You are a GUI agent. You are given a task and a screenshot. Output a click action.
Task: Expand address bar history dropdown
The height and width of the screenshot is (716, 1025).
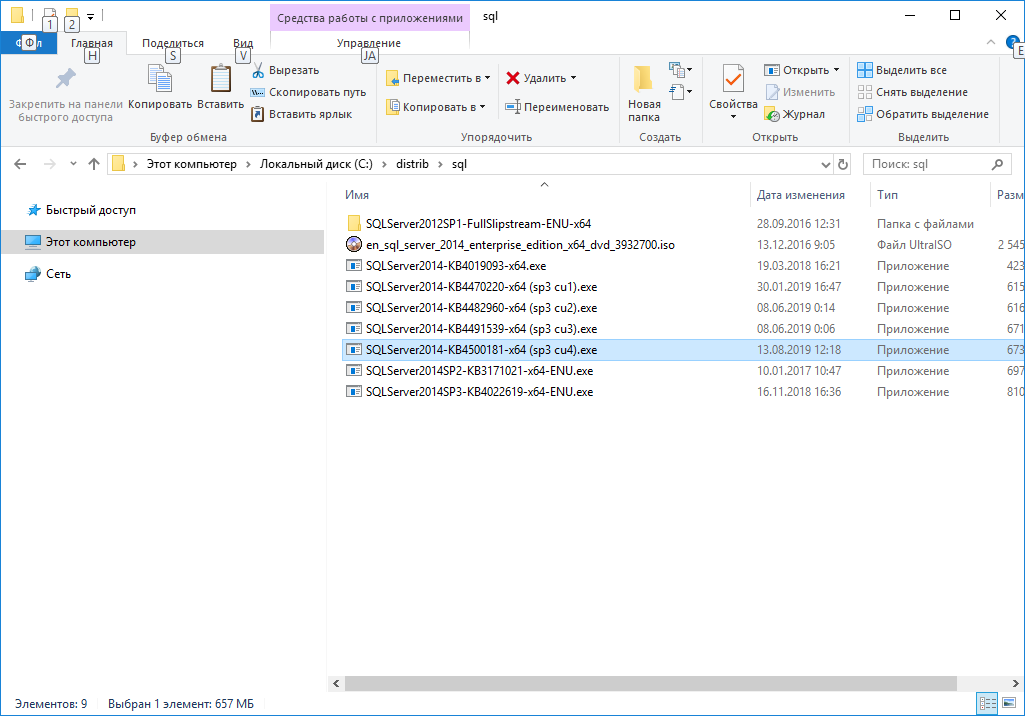click(x=826, y=165)
